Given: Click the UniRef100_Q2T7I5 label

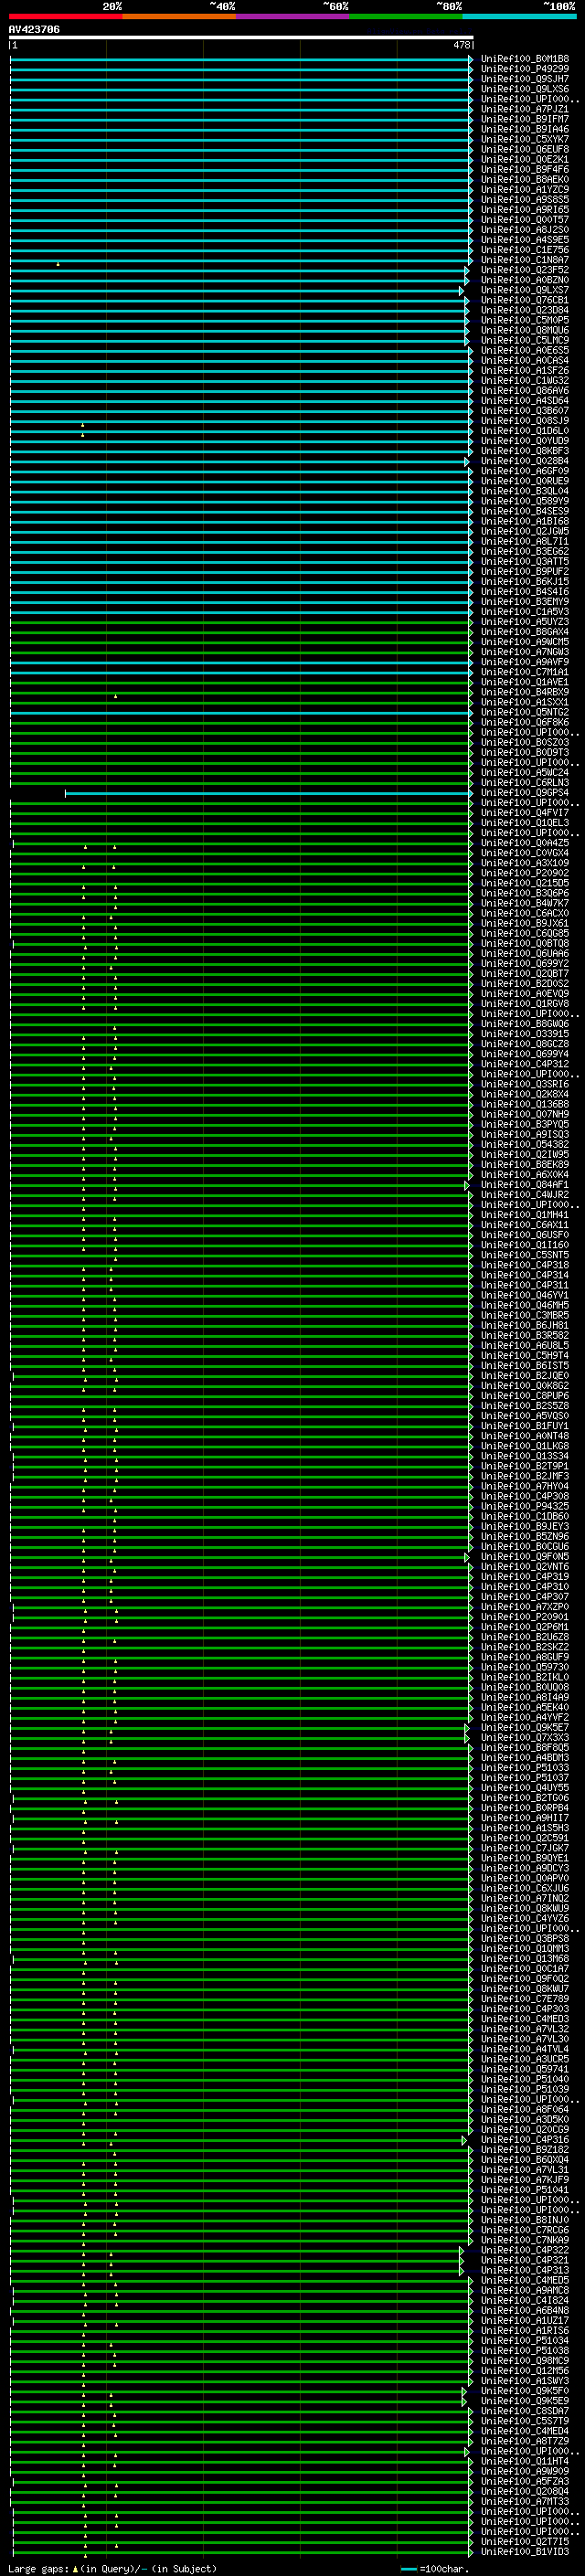Looking at the screenshot, I should [x=525, y=2541].
